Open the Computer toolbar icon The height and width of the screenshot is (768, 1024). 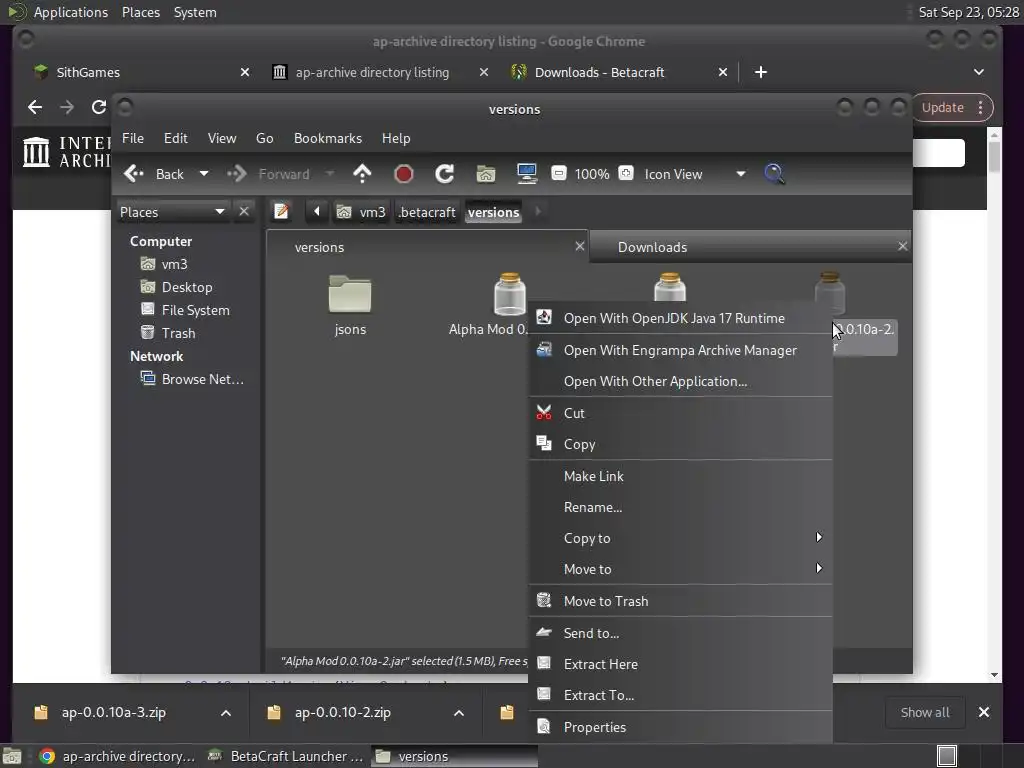coord(526,174)
